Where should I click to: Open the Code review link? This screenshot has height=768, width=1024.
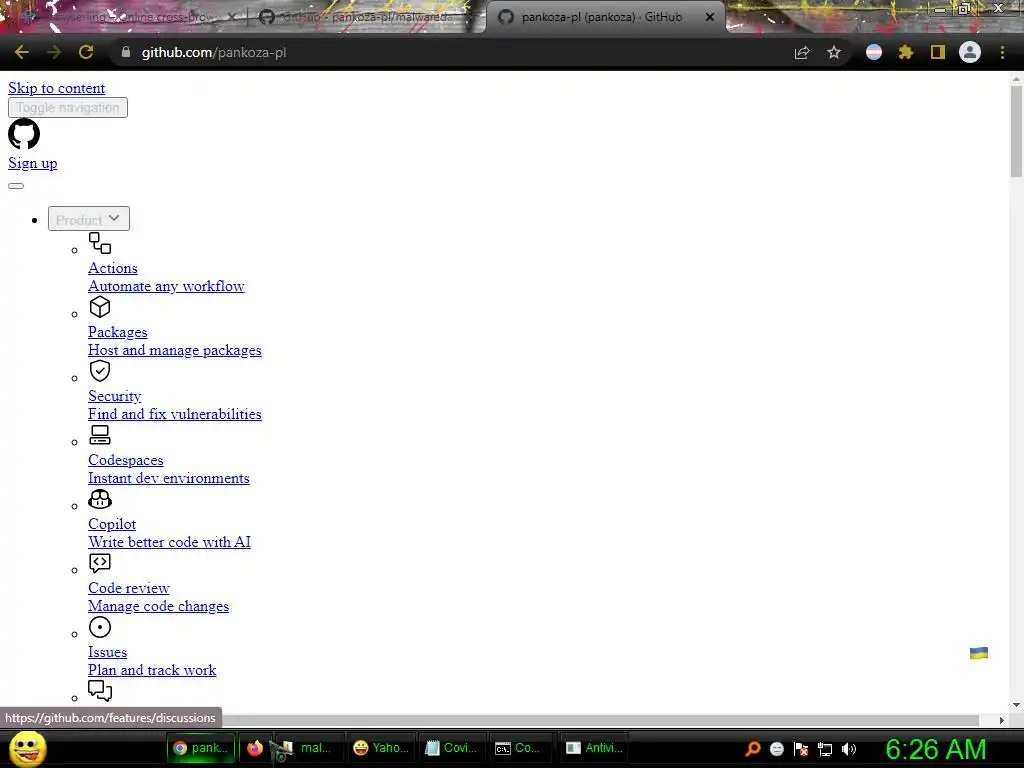129,588
